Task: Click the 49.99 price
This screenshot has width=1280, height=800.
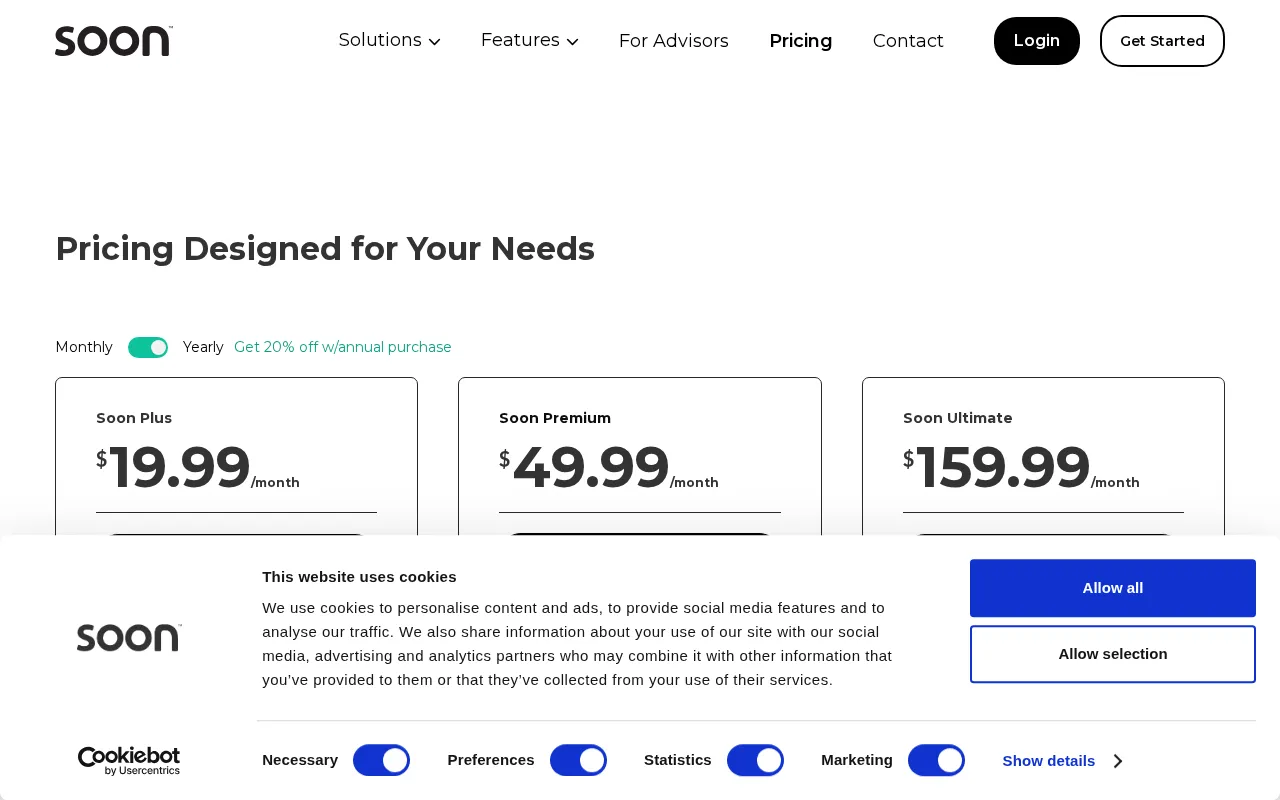Action: tap(591, 467)
